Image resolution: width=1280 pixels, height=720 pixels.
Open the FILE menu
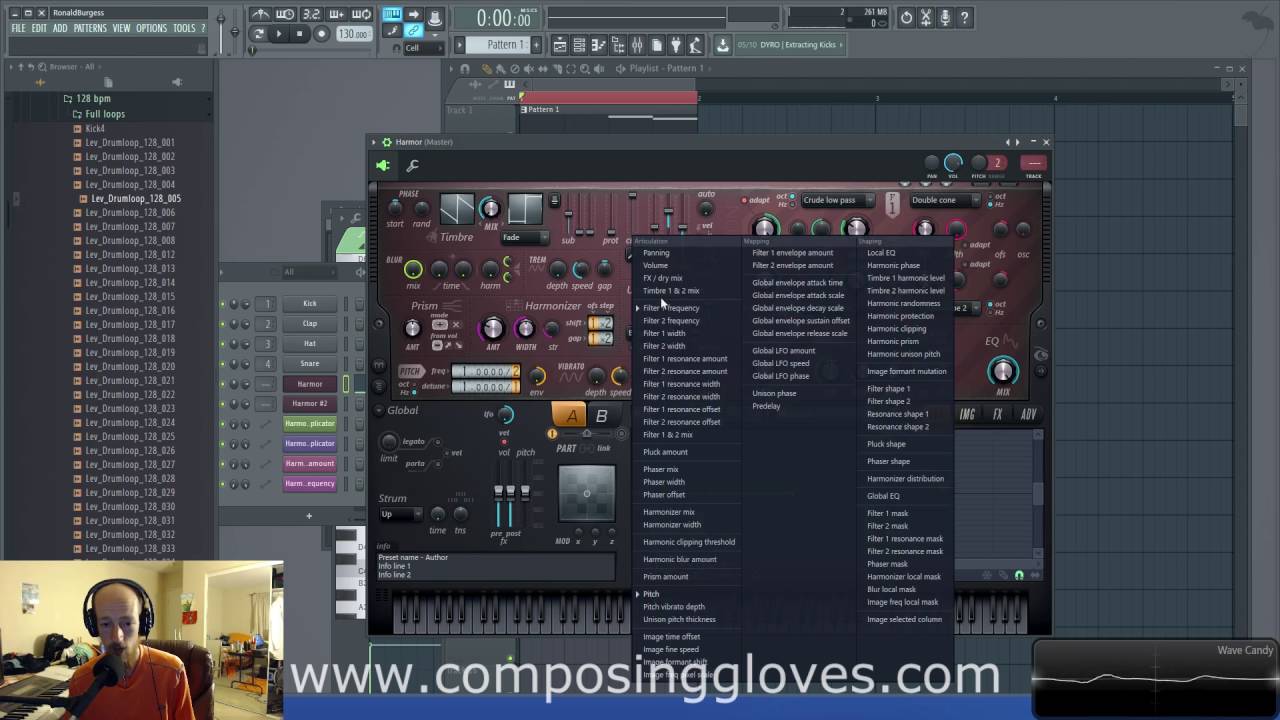(x=18, y=28)
